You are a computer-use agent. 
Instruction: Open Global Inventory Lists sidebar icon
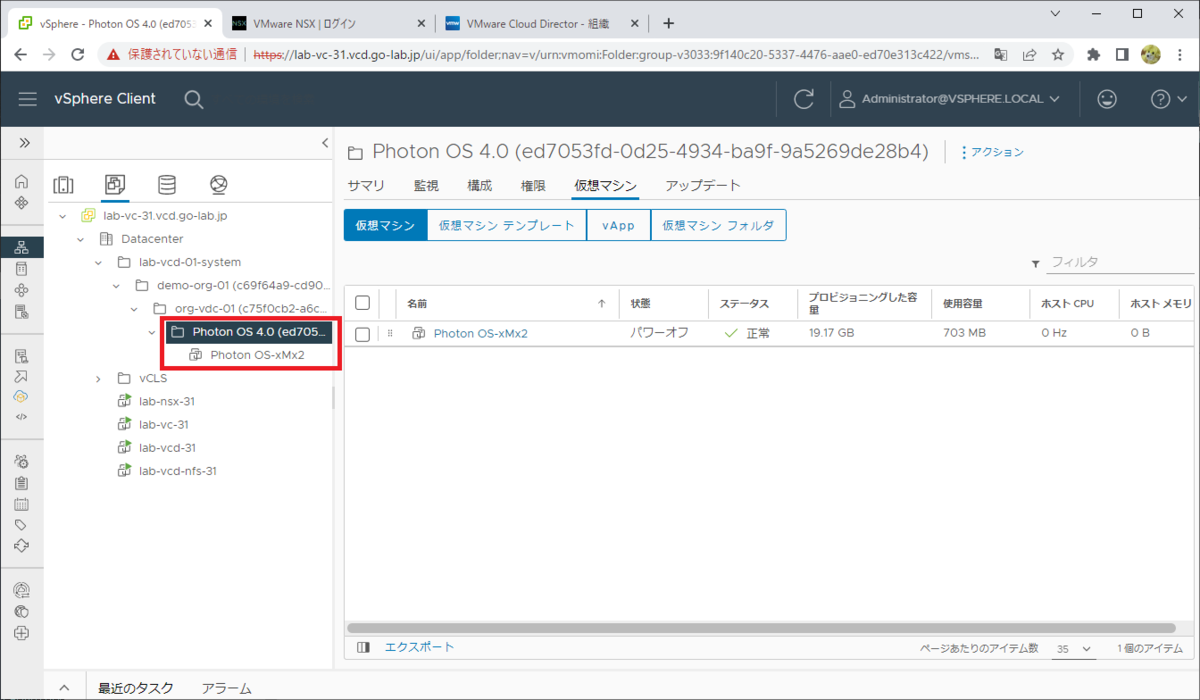[x=22, y=312]
